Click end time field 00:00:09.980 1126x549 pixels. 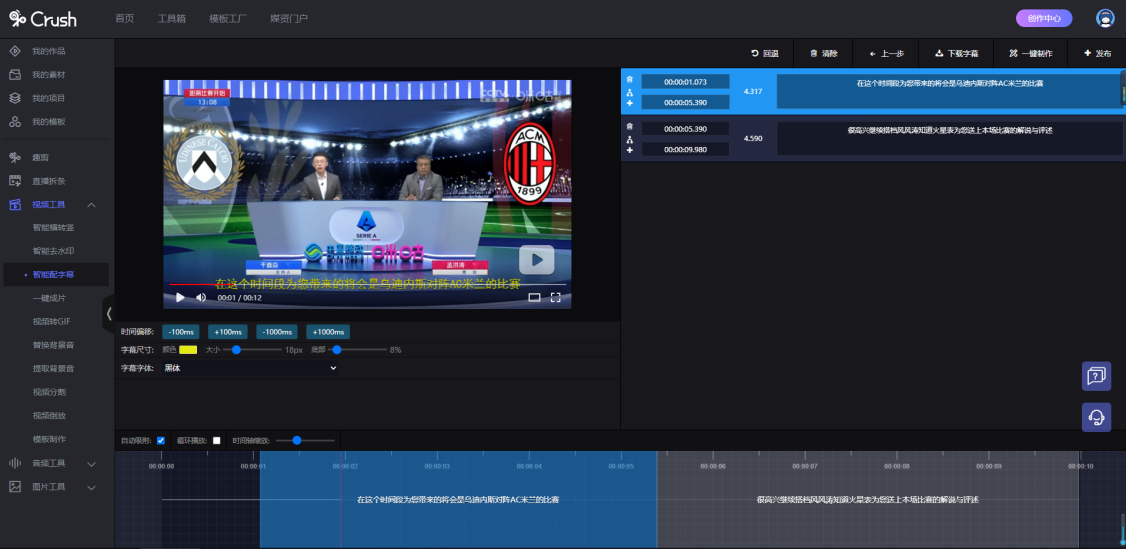pos(685,149)
